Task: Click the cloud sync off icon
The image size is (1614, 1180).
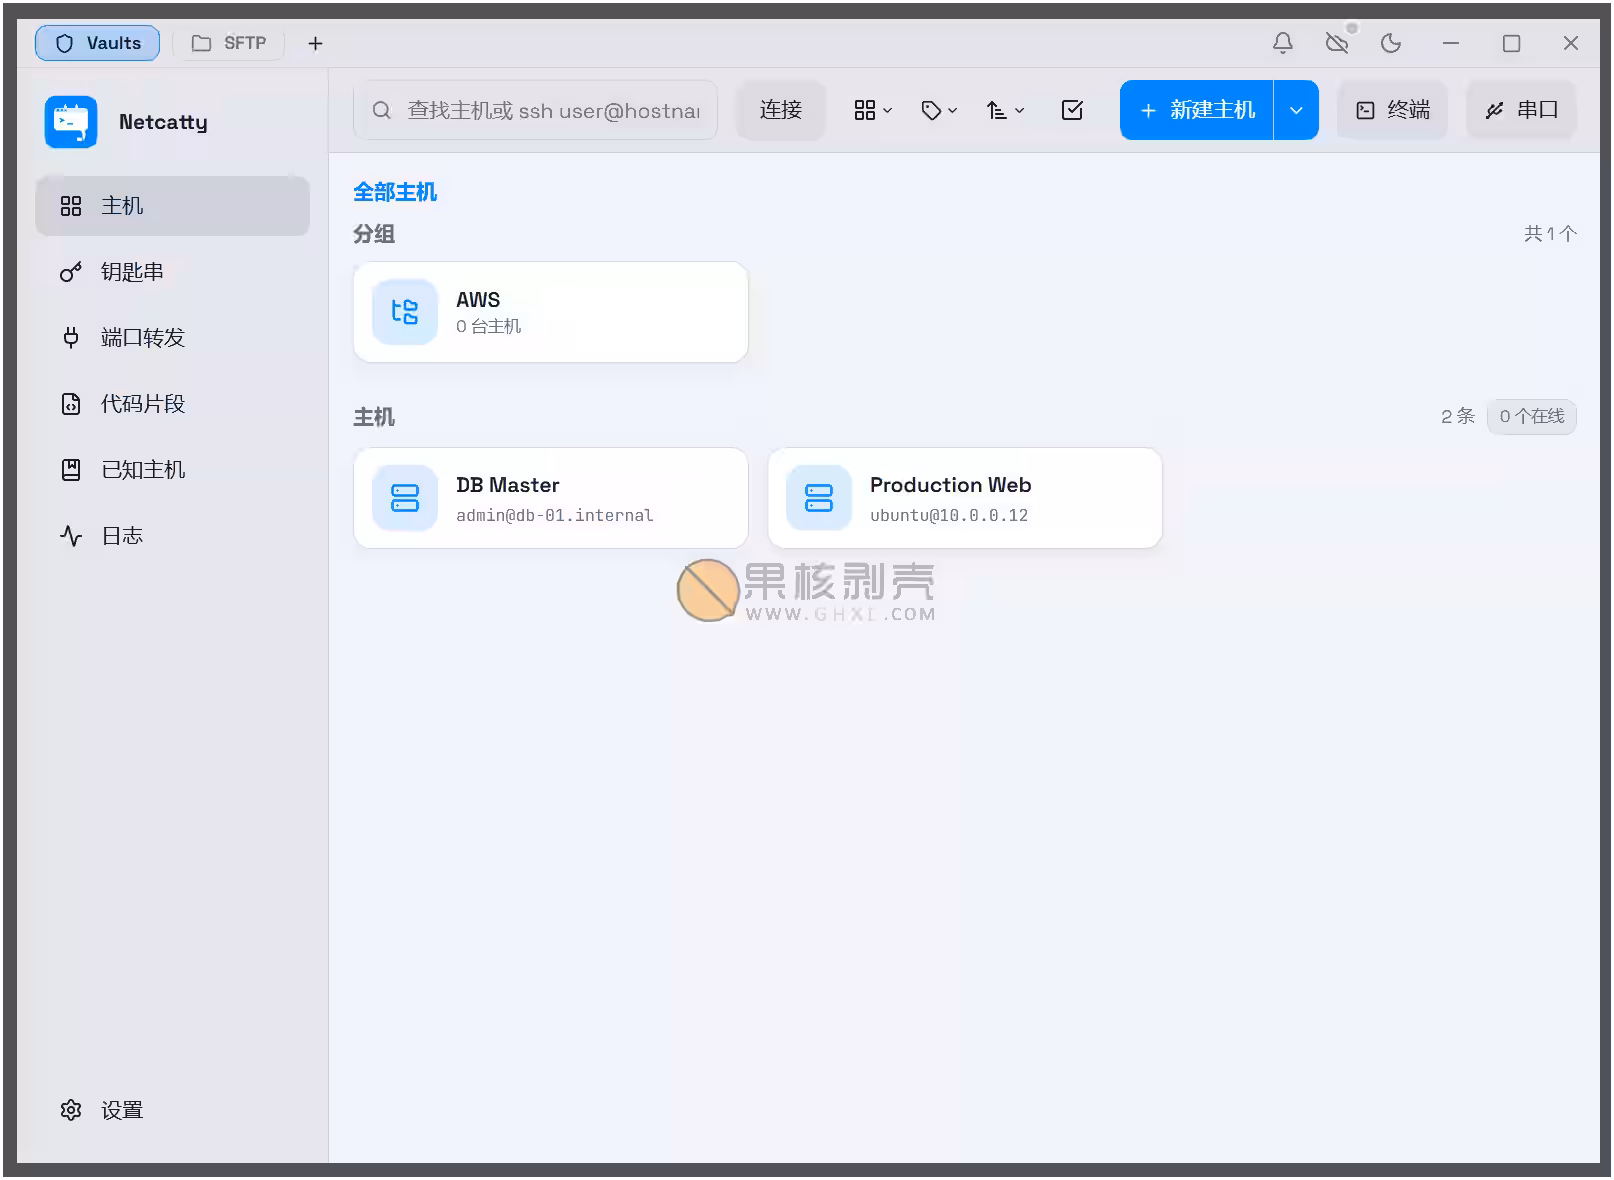Action: (x=1337, y=43)
